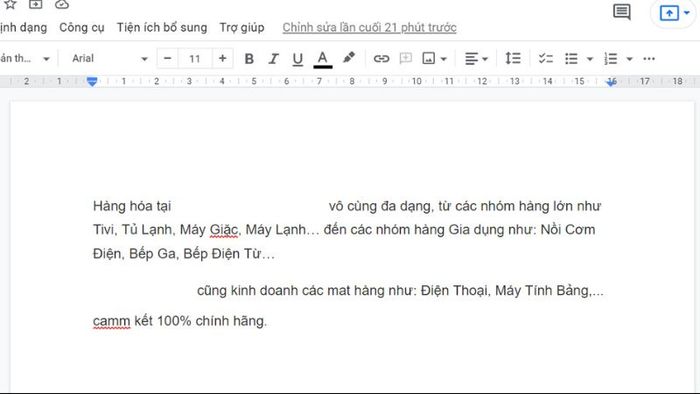The height and width of the screenshot is (394, 700).
Task: Check cloud save status icon
Action: point(62,4)
